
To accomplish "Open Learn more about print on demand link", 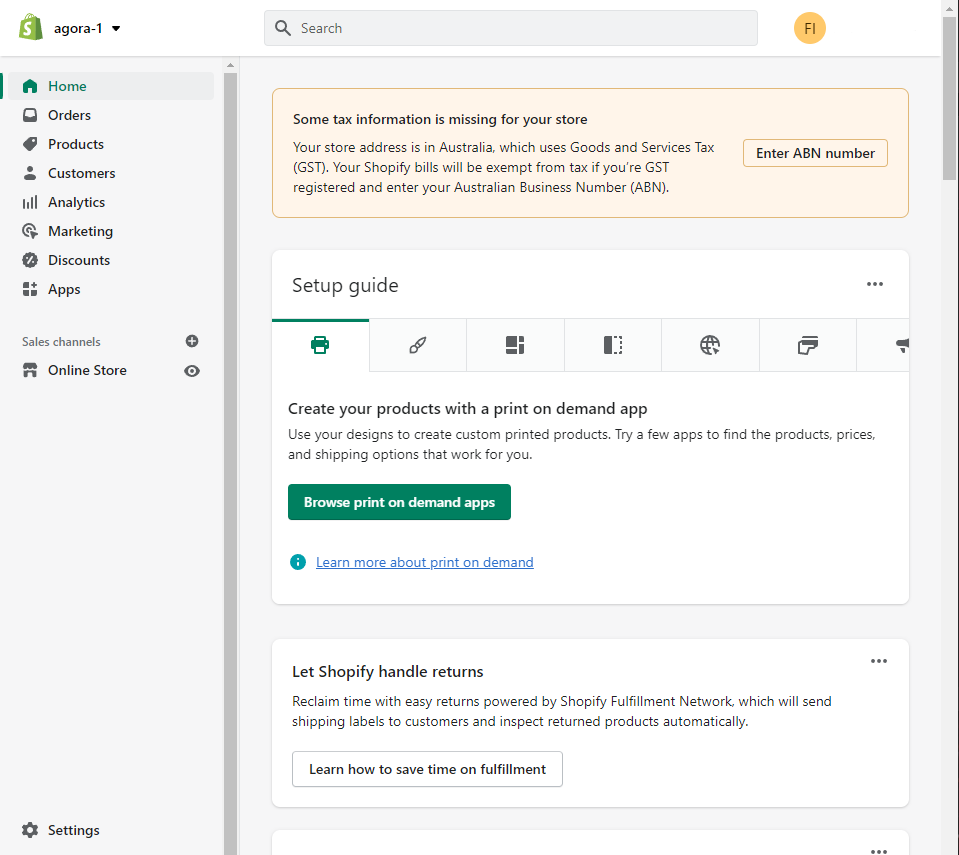I will click(x=424, y=562).
